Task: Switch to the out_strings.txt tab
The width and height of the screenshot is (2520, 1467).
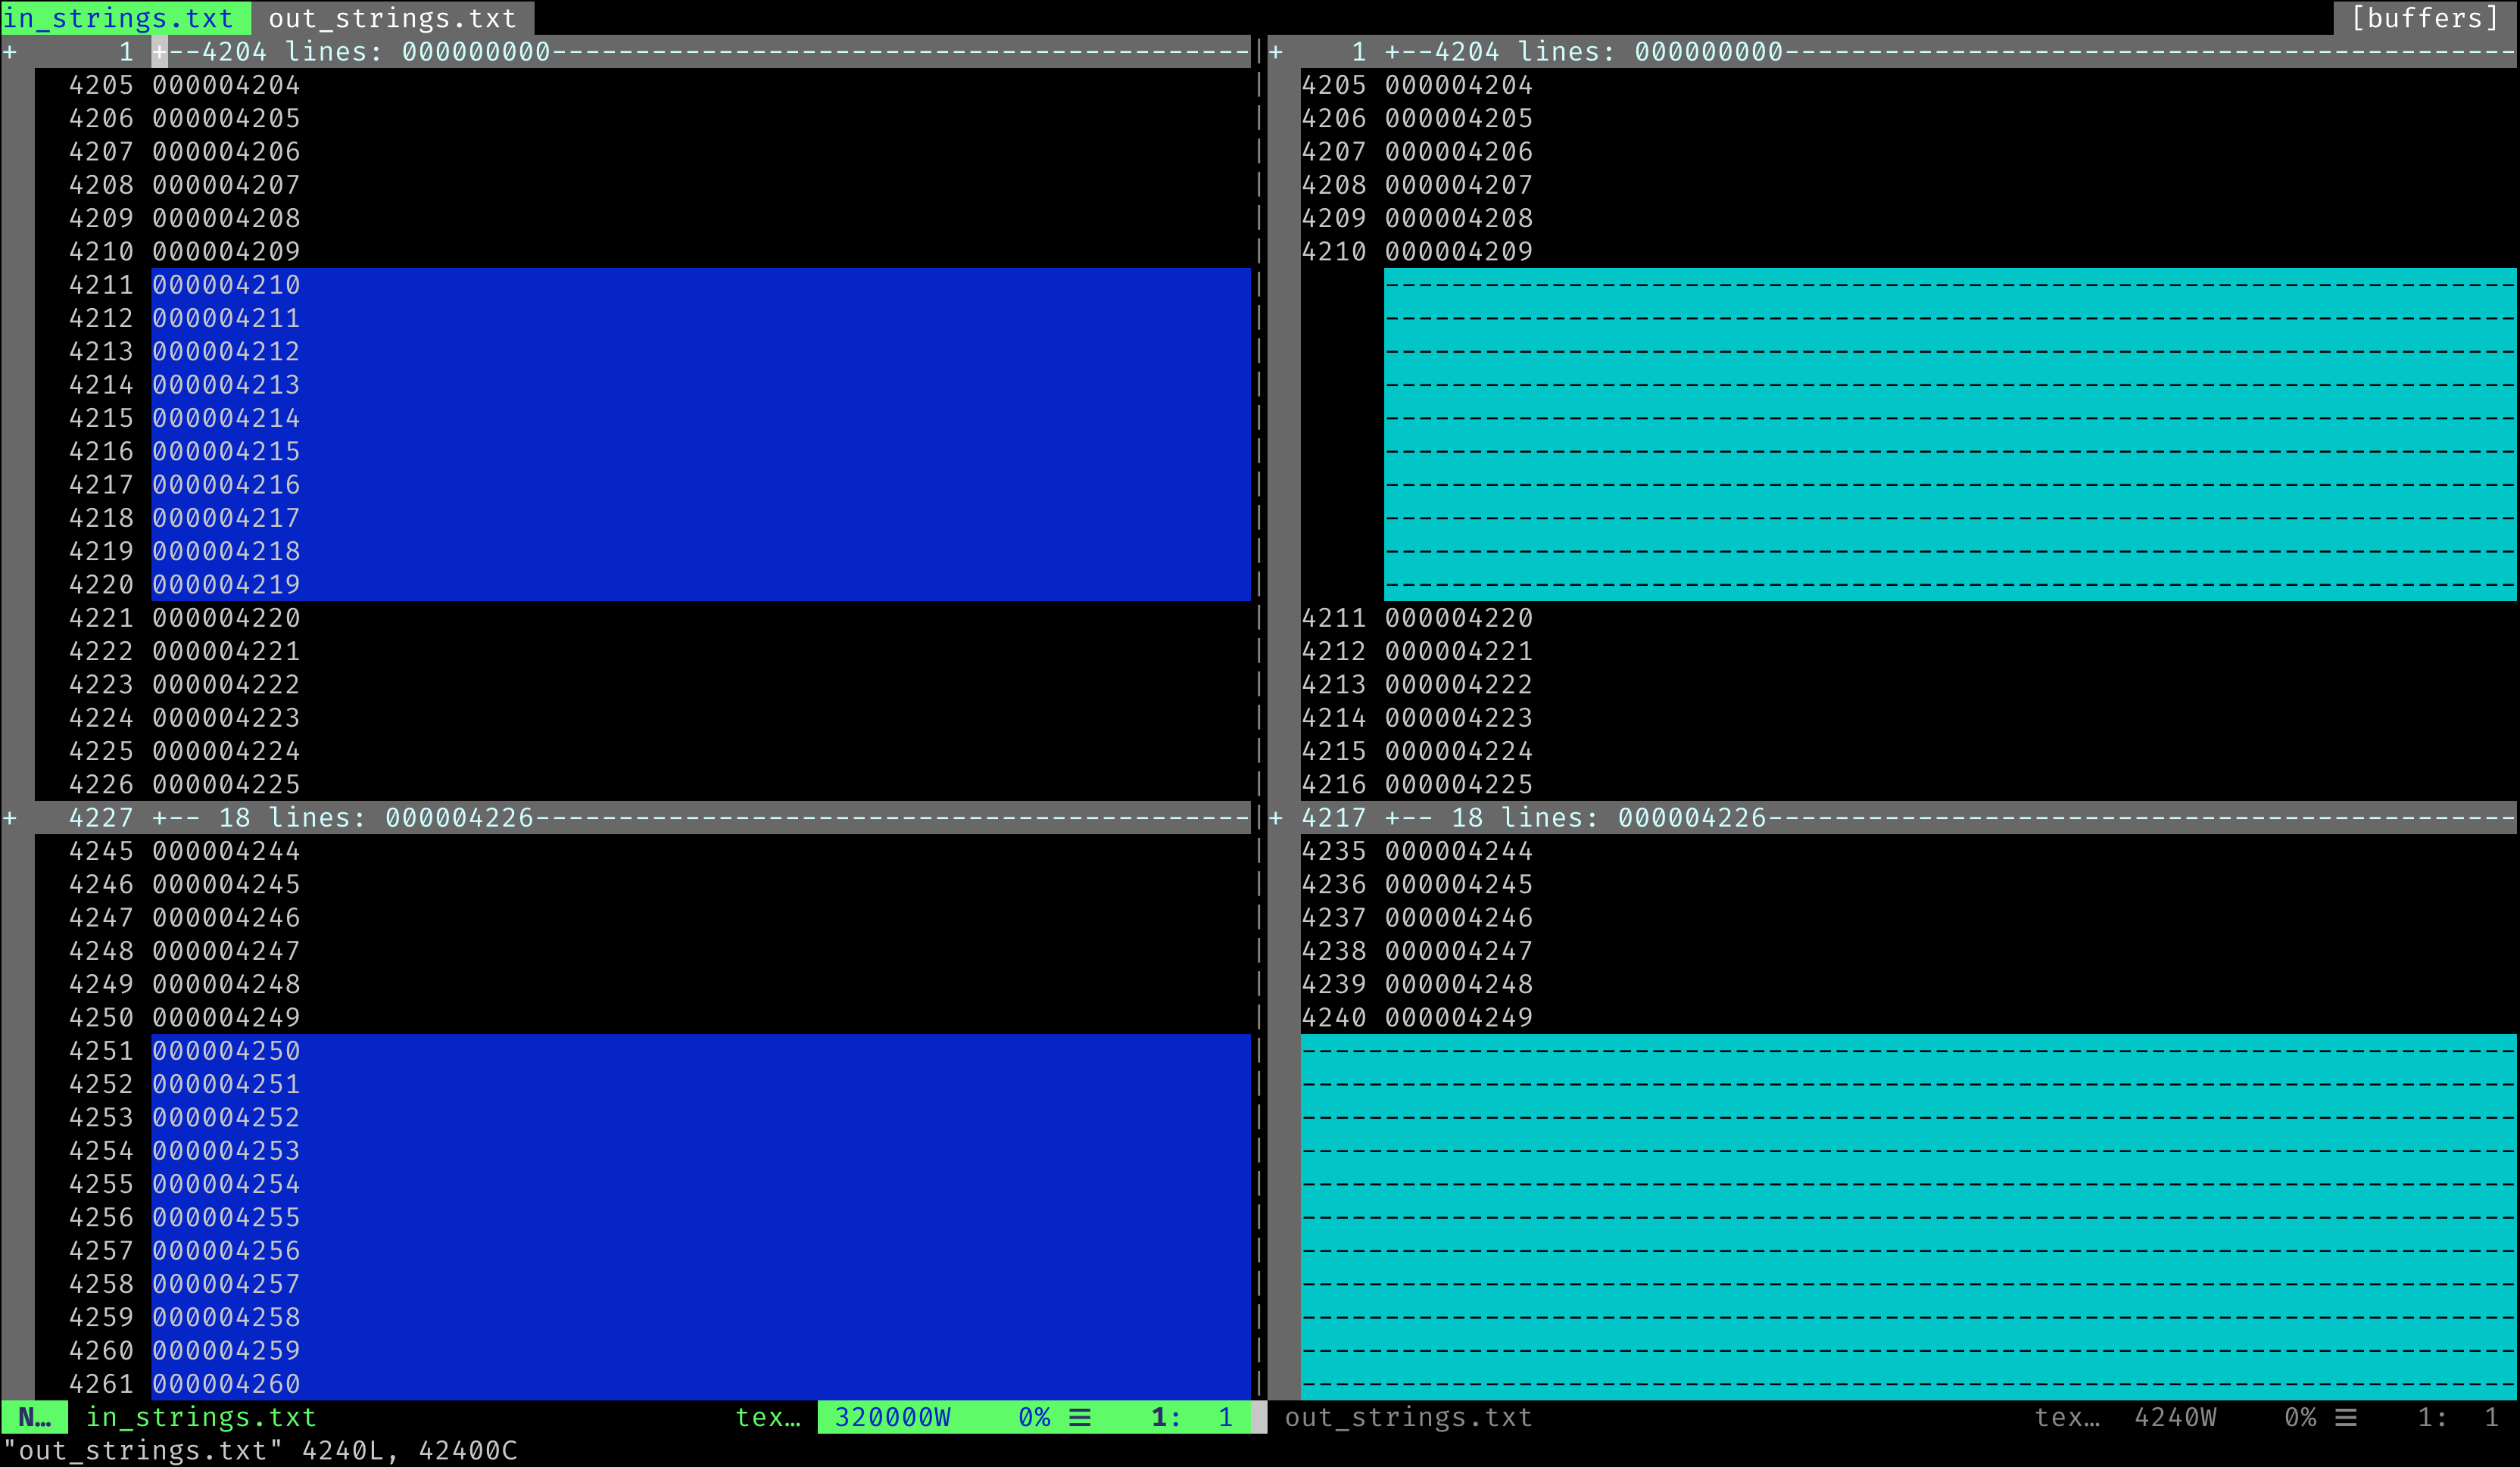Action: coord(392,18)
